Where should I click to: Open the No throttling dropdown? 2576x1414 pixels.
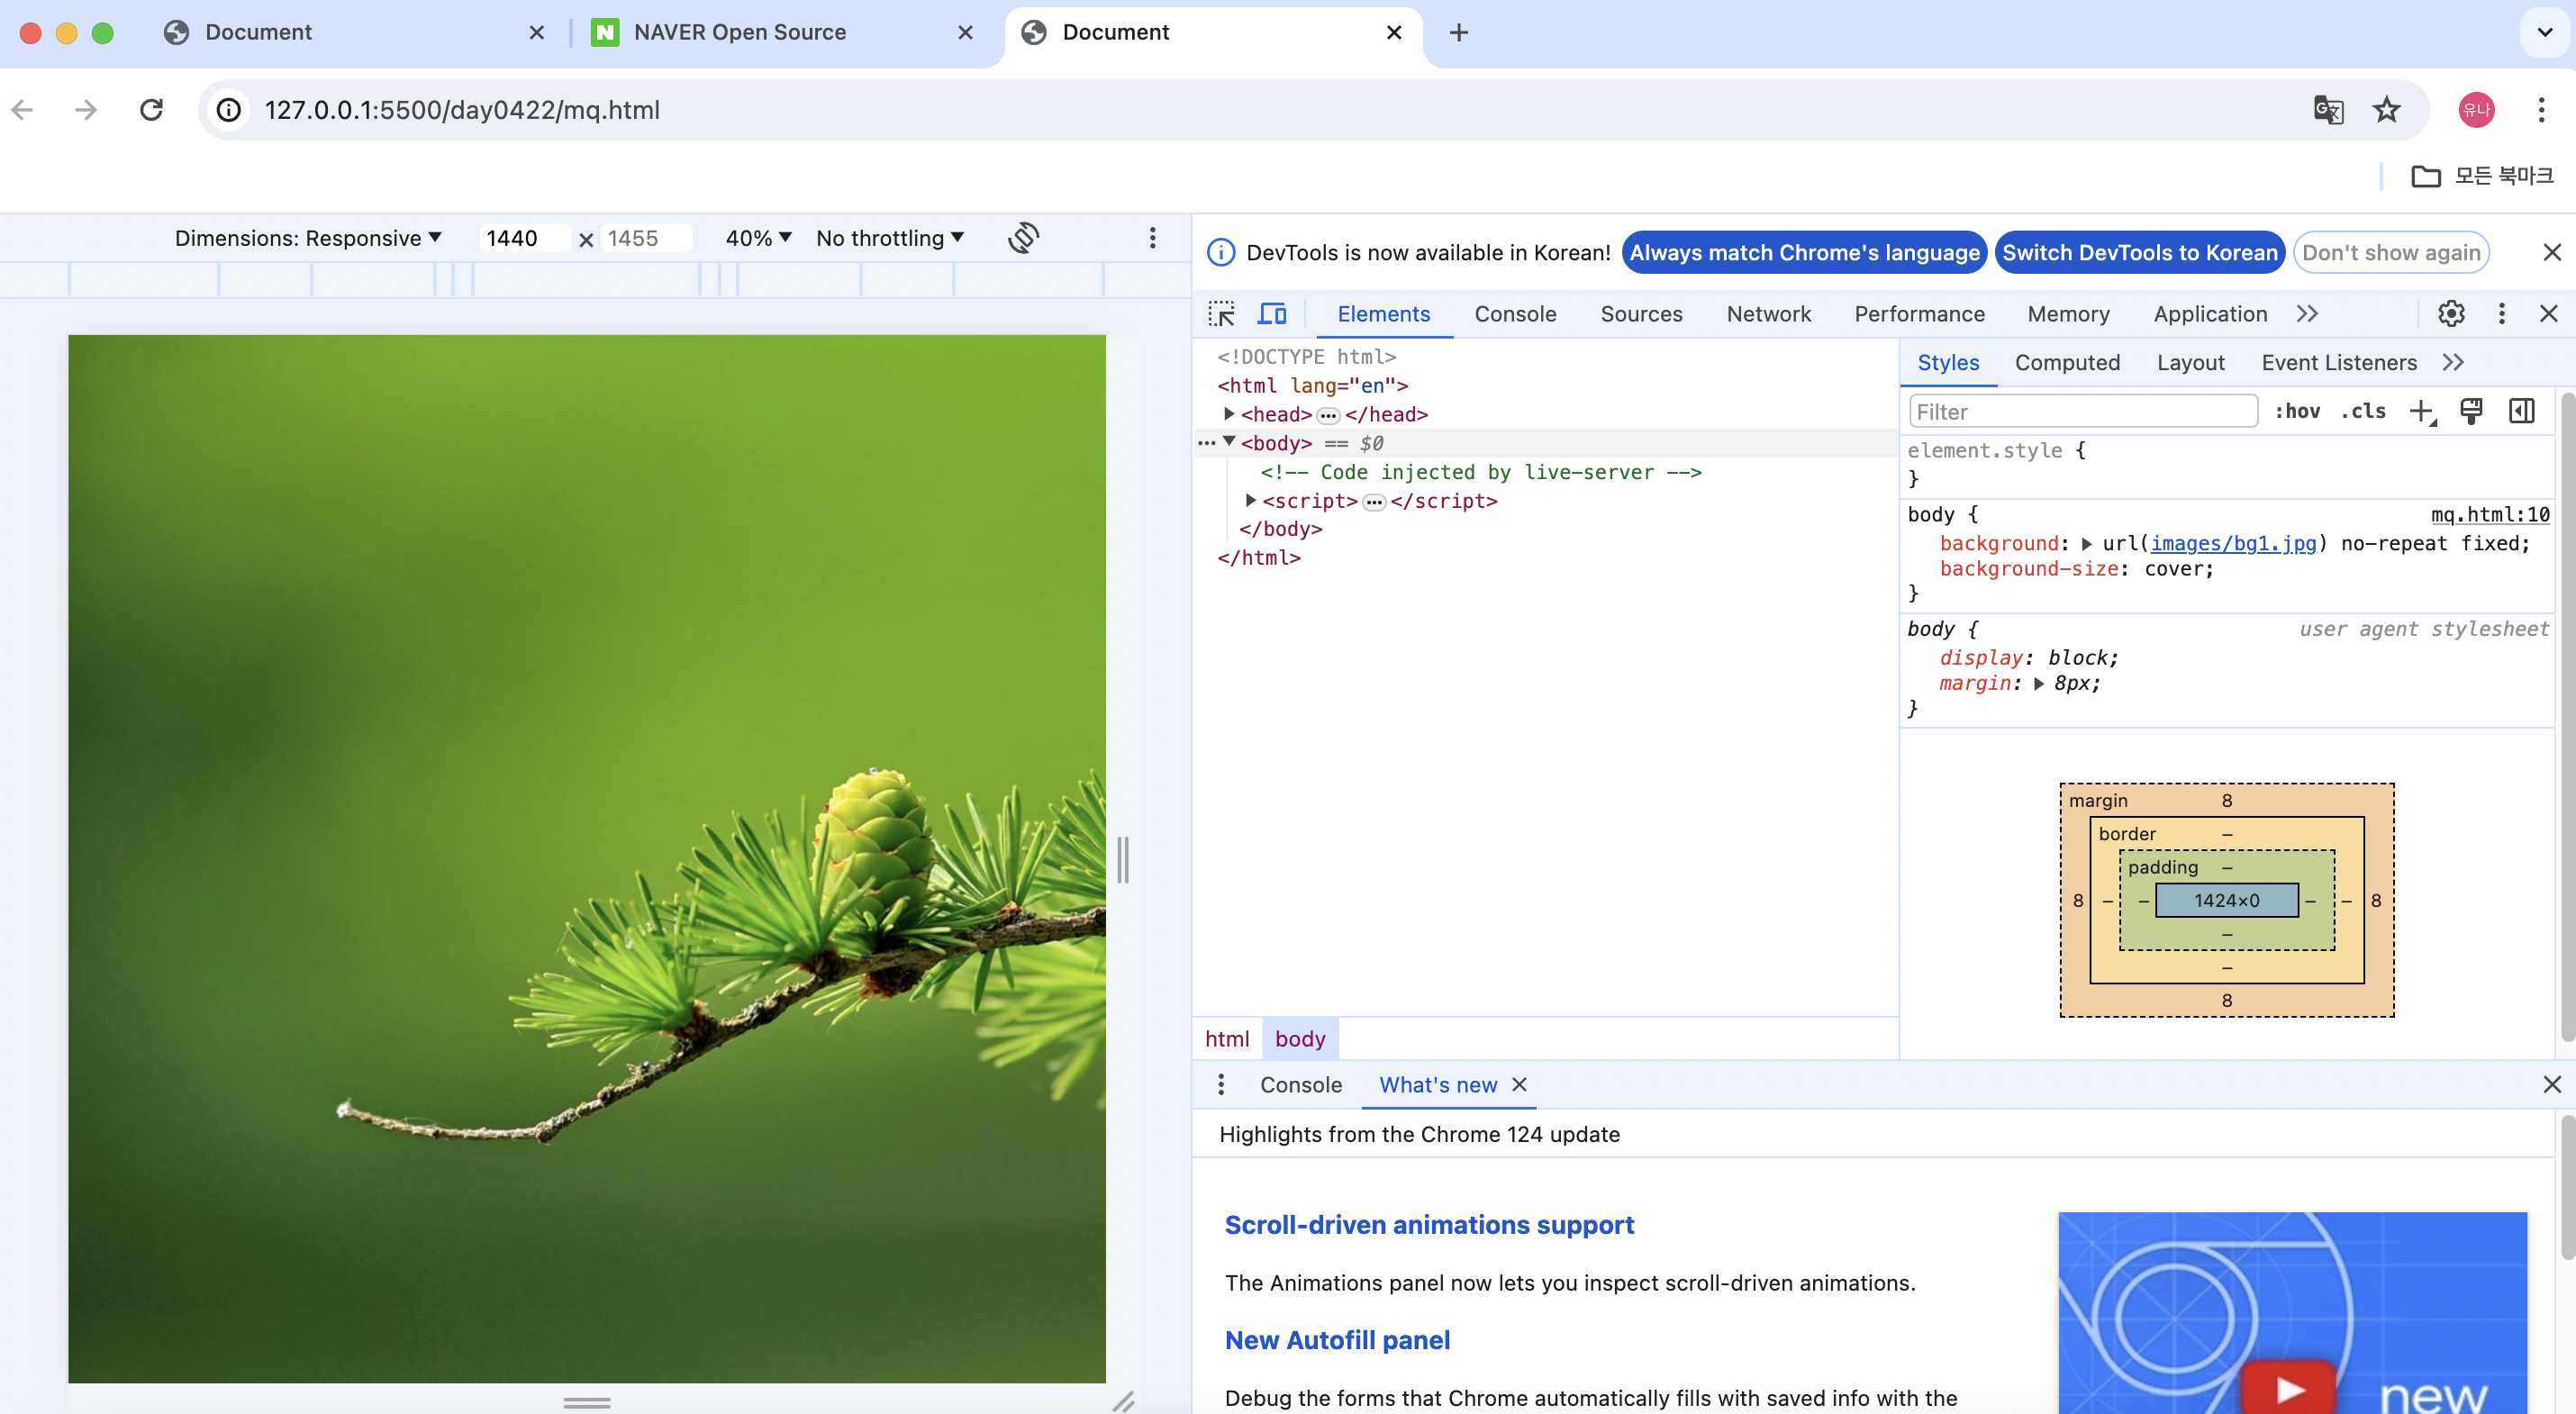(889, 238)
